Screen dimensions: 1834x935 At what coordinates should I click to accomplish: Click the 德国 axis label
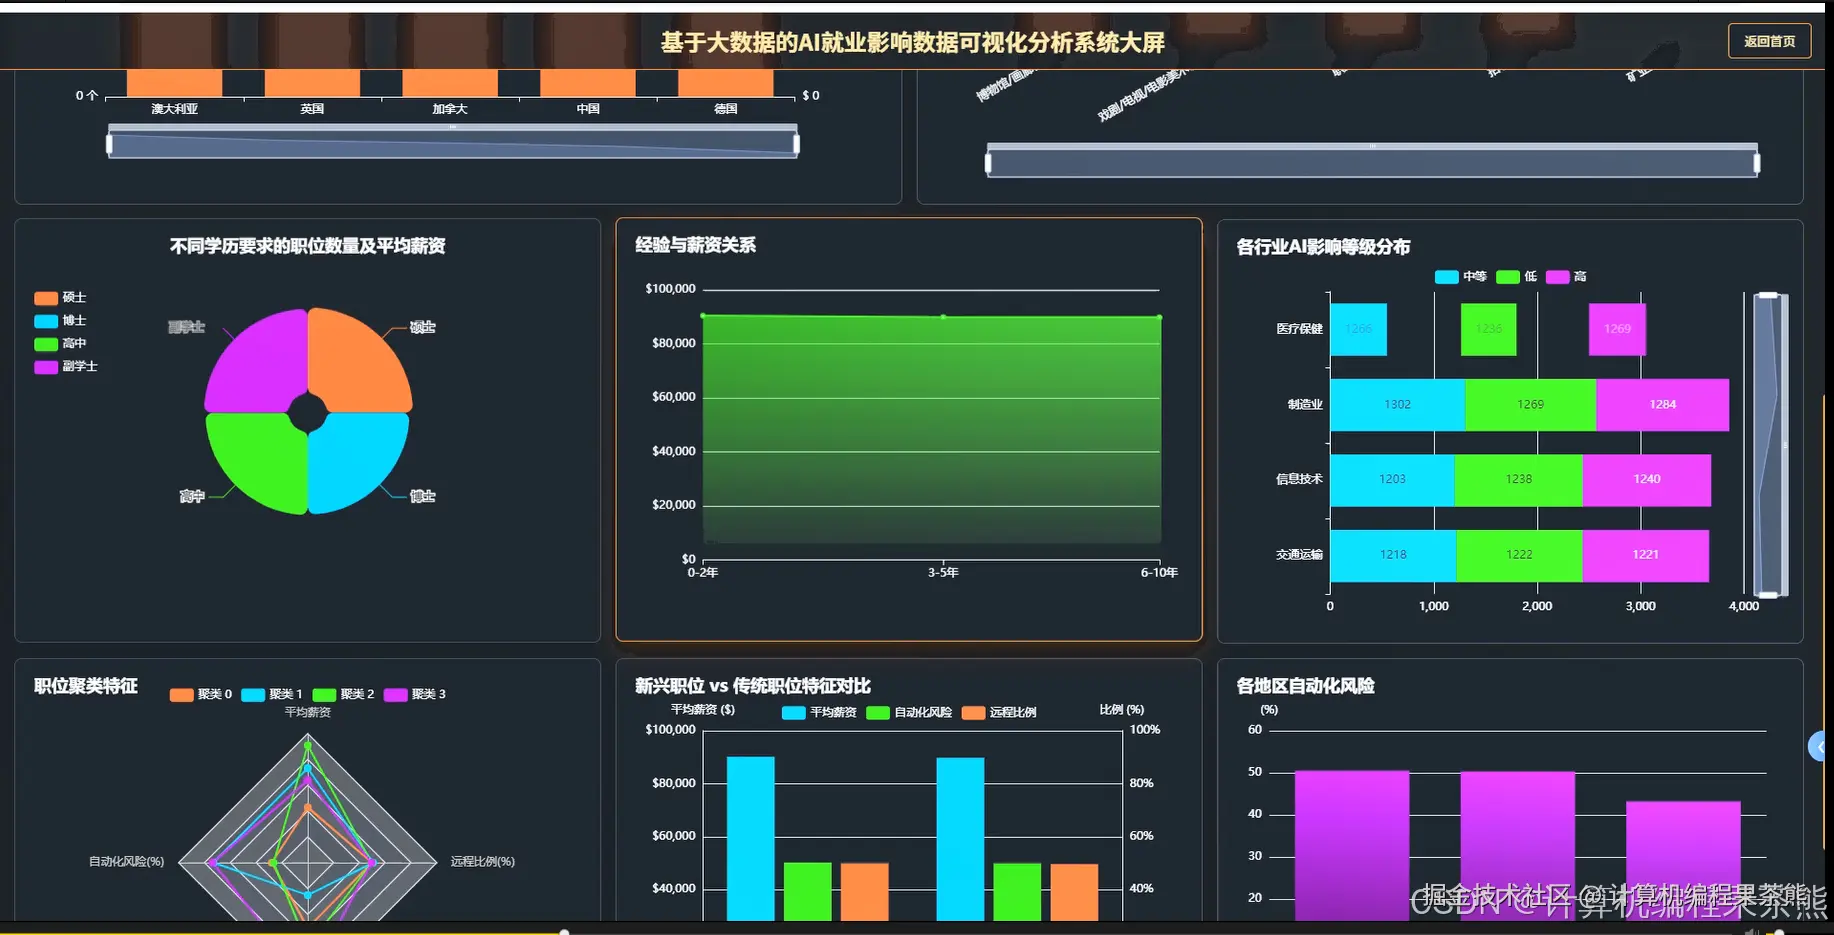click(726, 109)
